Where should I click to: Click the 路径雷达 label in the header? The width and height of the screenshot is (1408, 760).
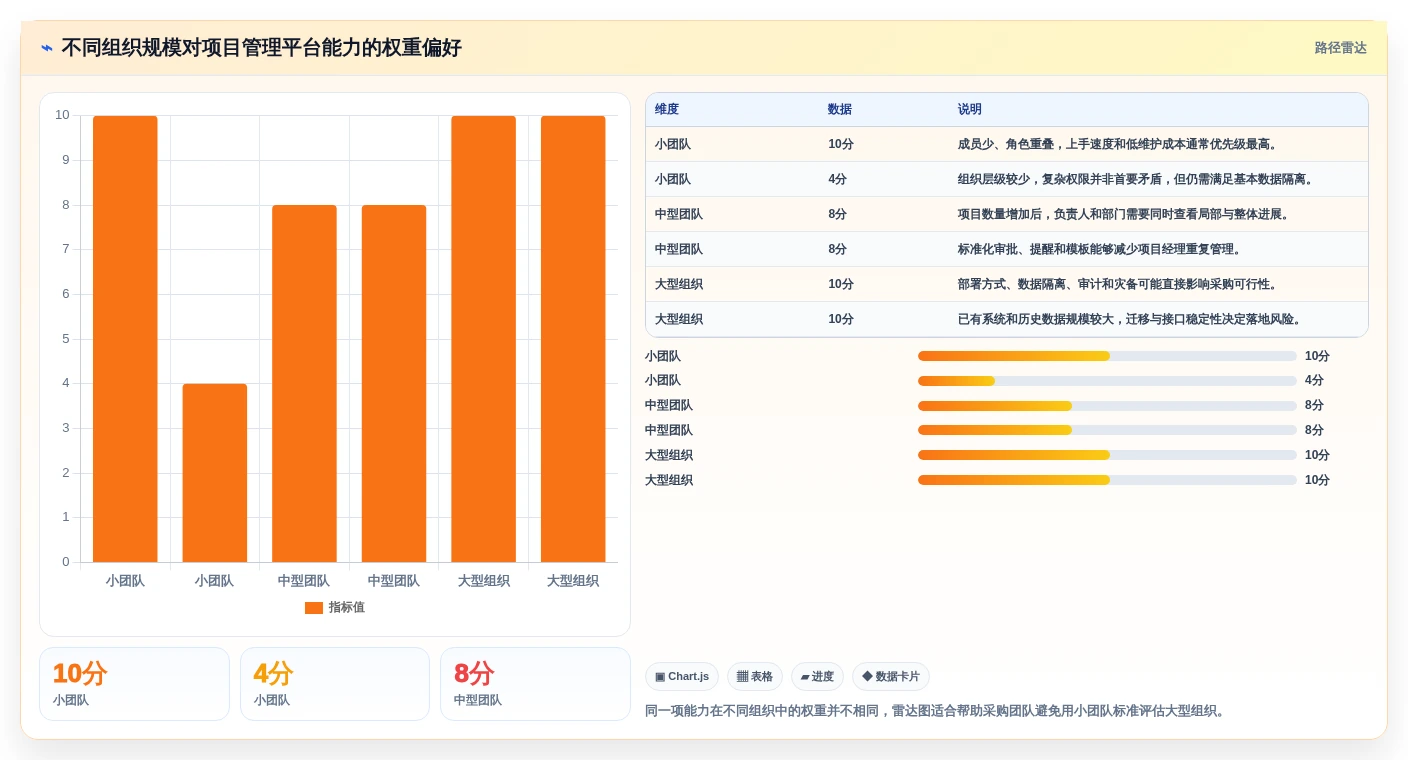tap(1340, 48)
